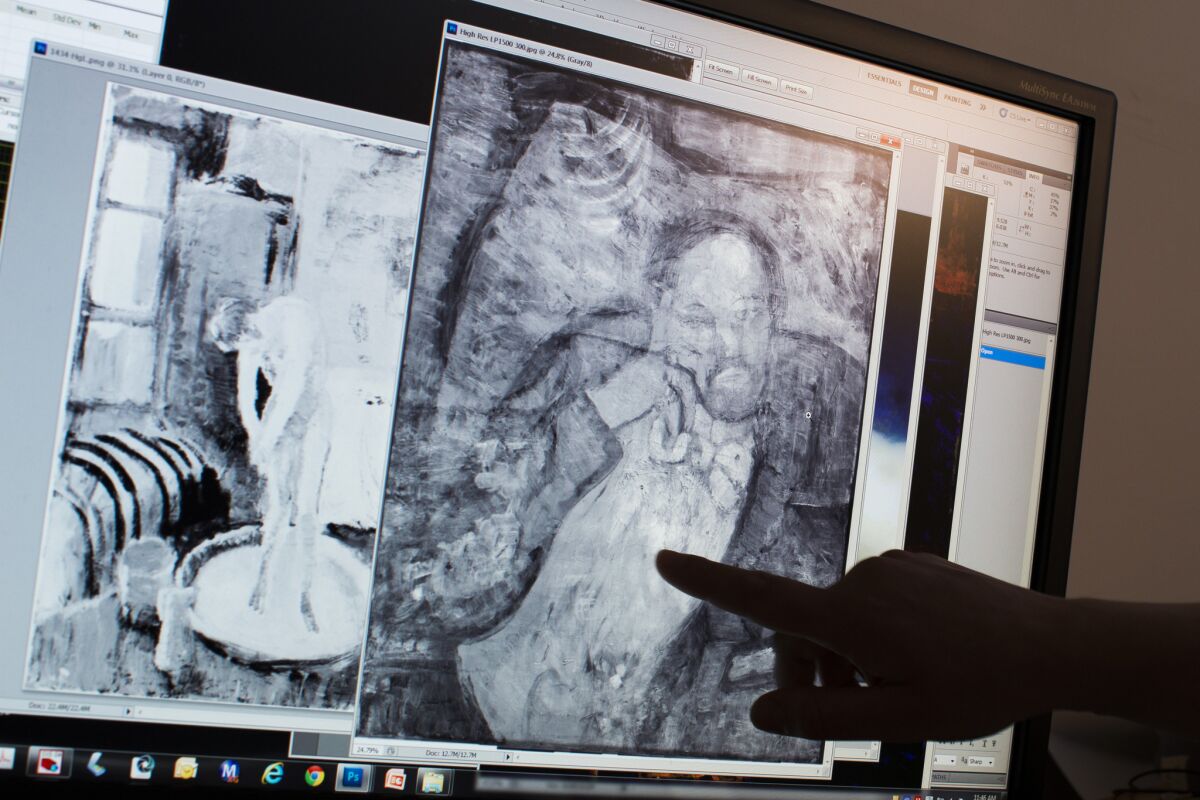The width and height of the screenshot is (1200, 800).
Task: Open status bar arrow menu of High Res window
Action: [508, 756]
